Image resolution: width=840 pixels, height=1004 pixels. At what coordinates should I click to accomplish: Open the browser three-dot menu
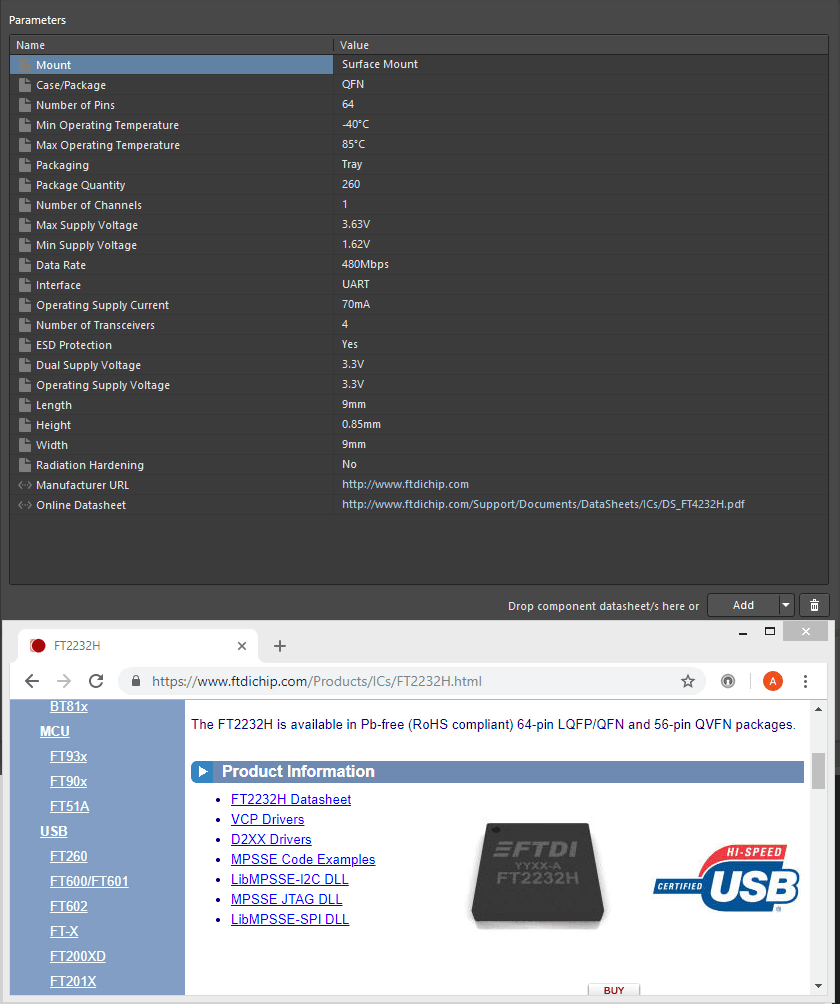click(805, 681)
